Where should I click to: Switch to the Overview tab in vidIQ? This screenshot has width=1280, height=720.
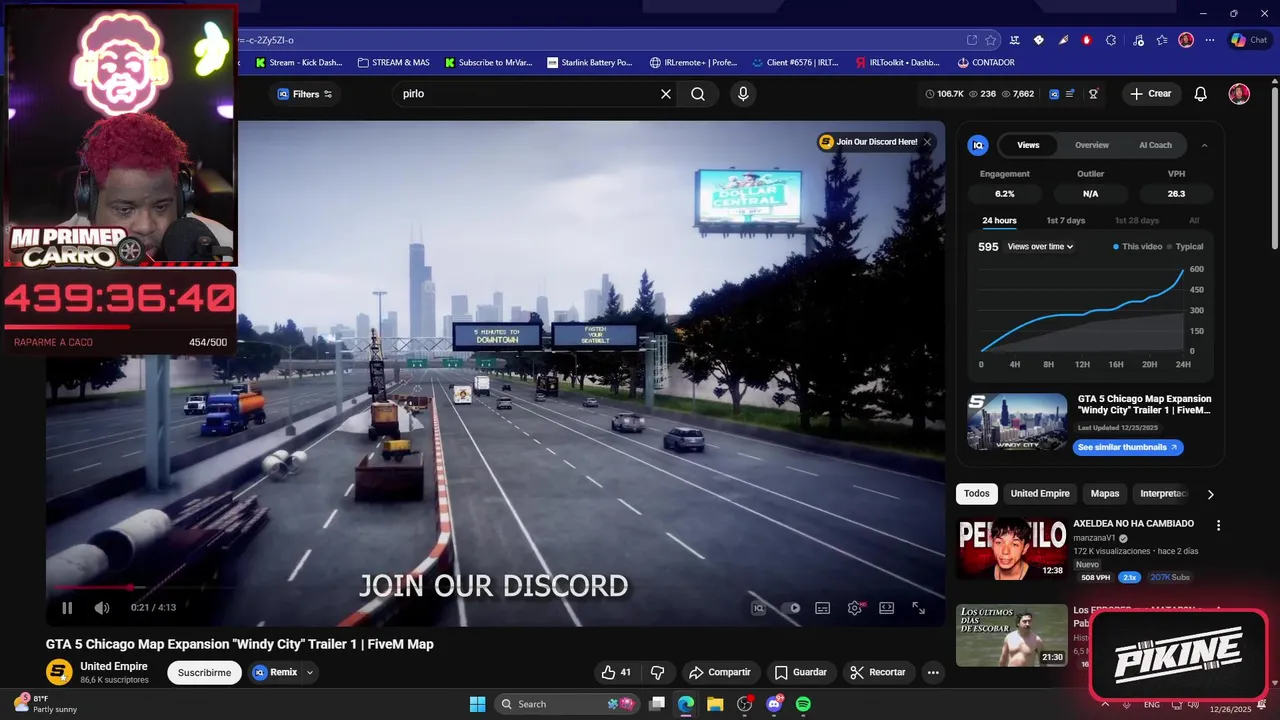pyautogui.click(x=1092, y=145)
